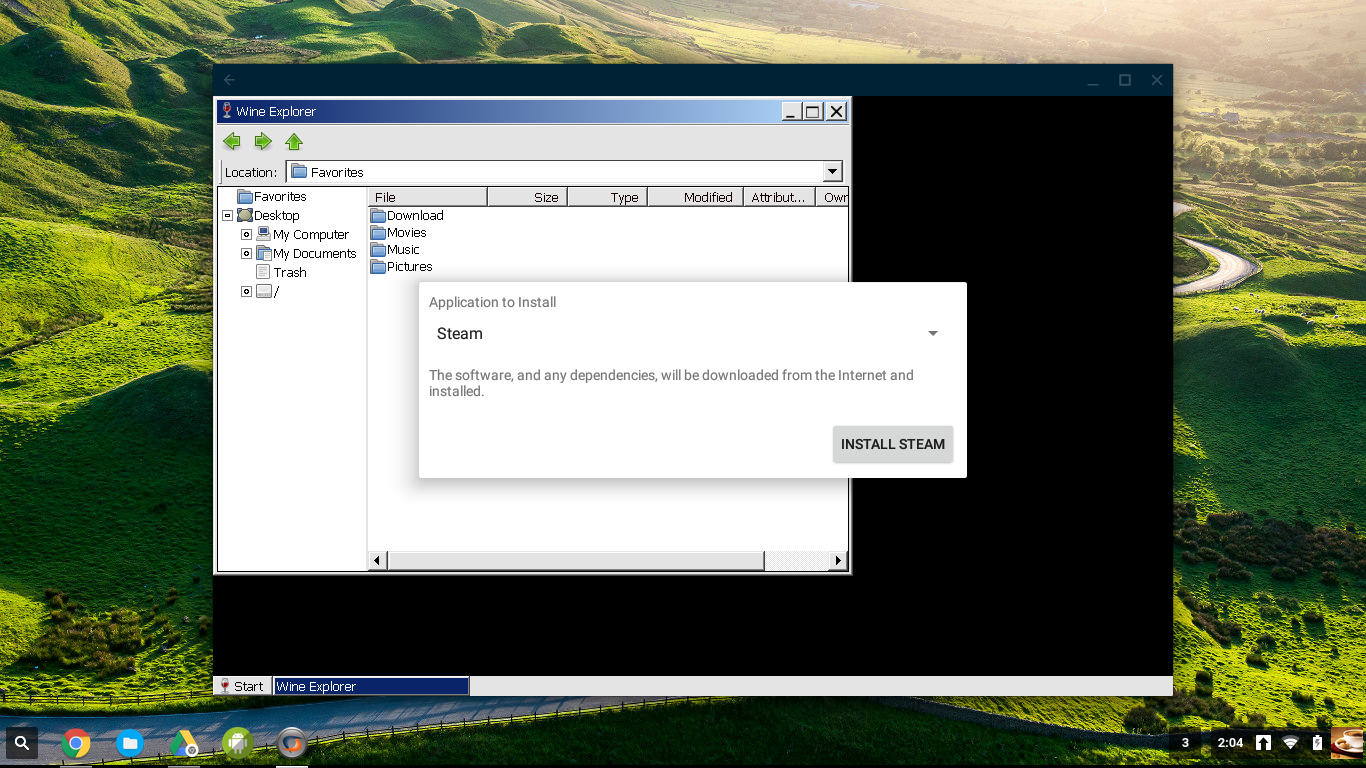
Task: Click the keyboard/upload tray icon beside the clock
Action: coord(1263,743)
